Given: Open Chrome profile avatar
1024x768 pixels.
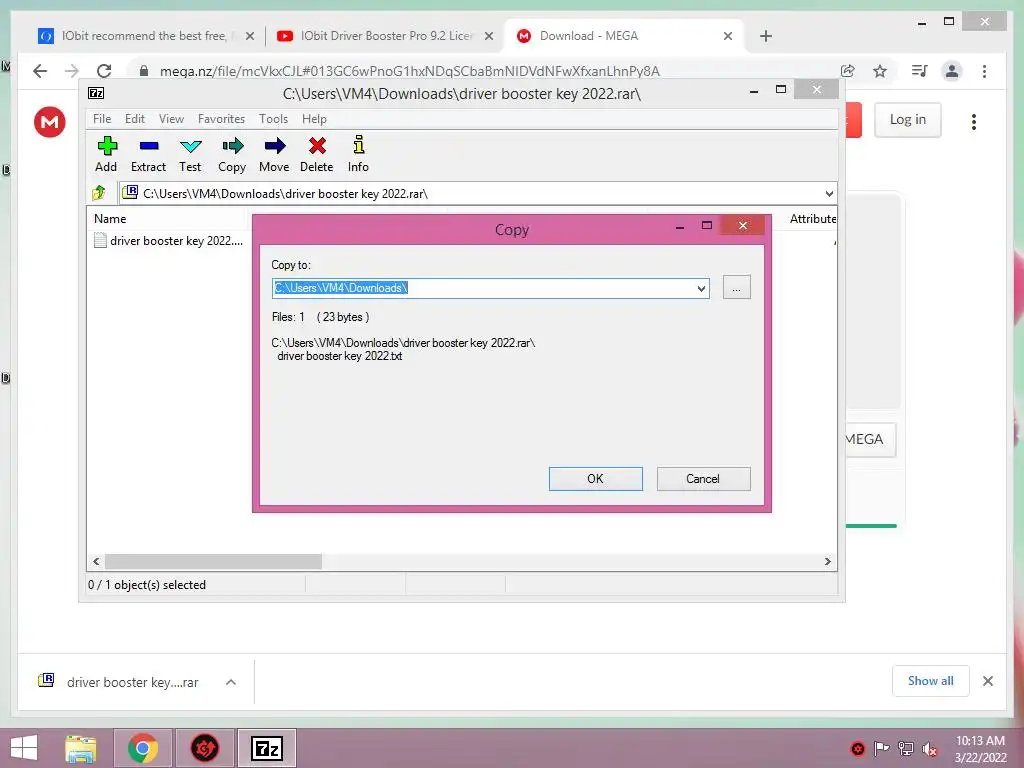Looking at the screenshot, I should tap(952, 71).
